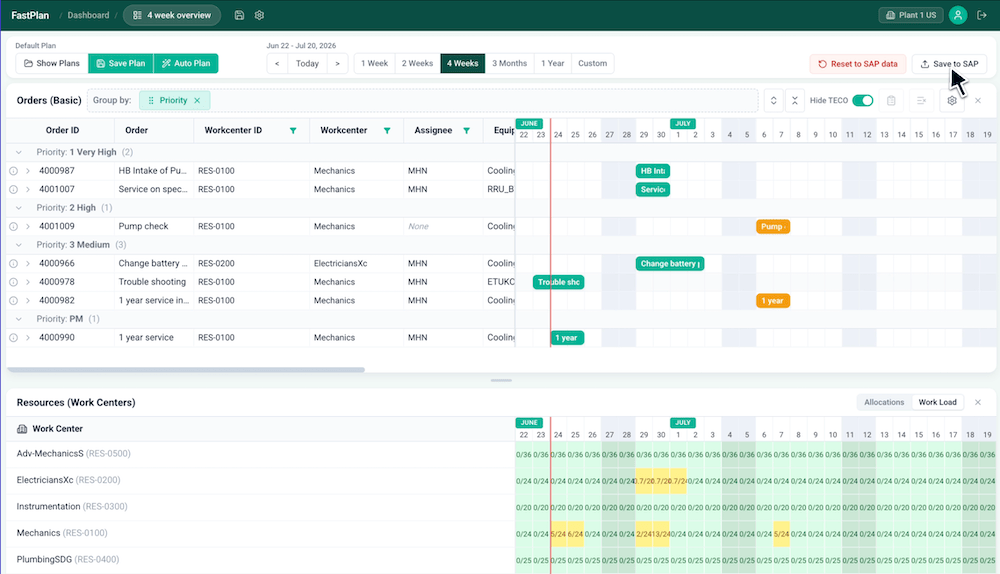Select the orange Pump check Gantt bar

pyautogui.click(x=773, y=226)
